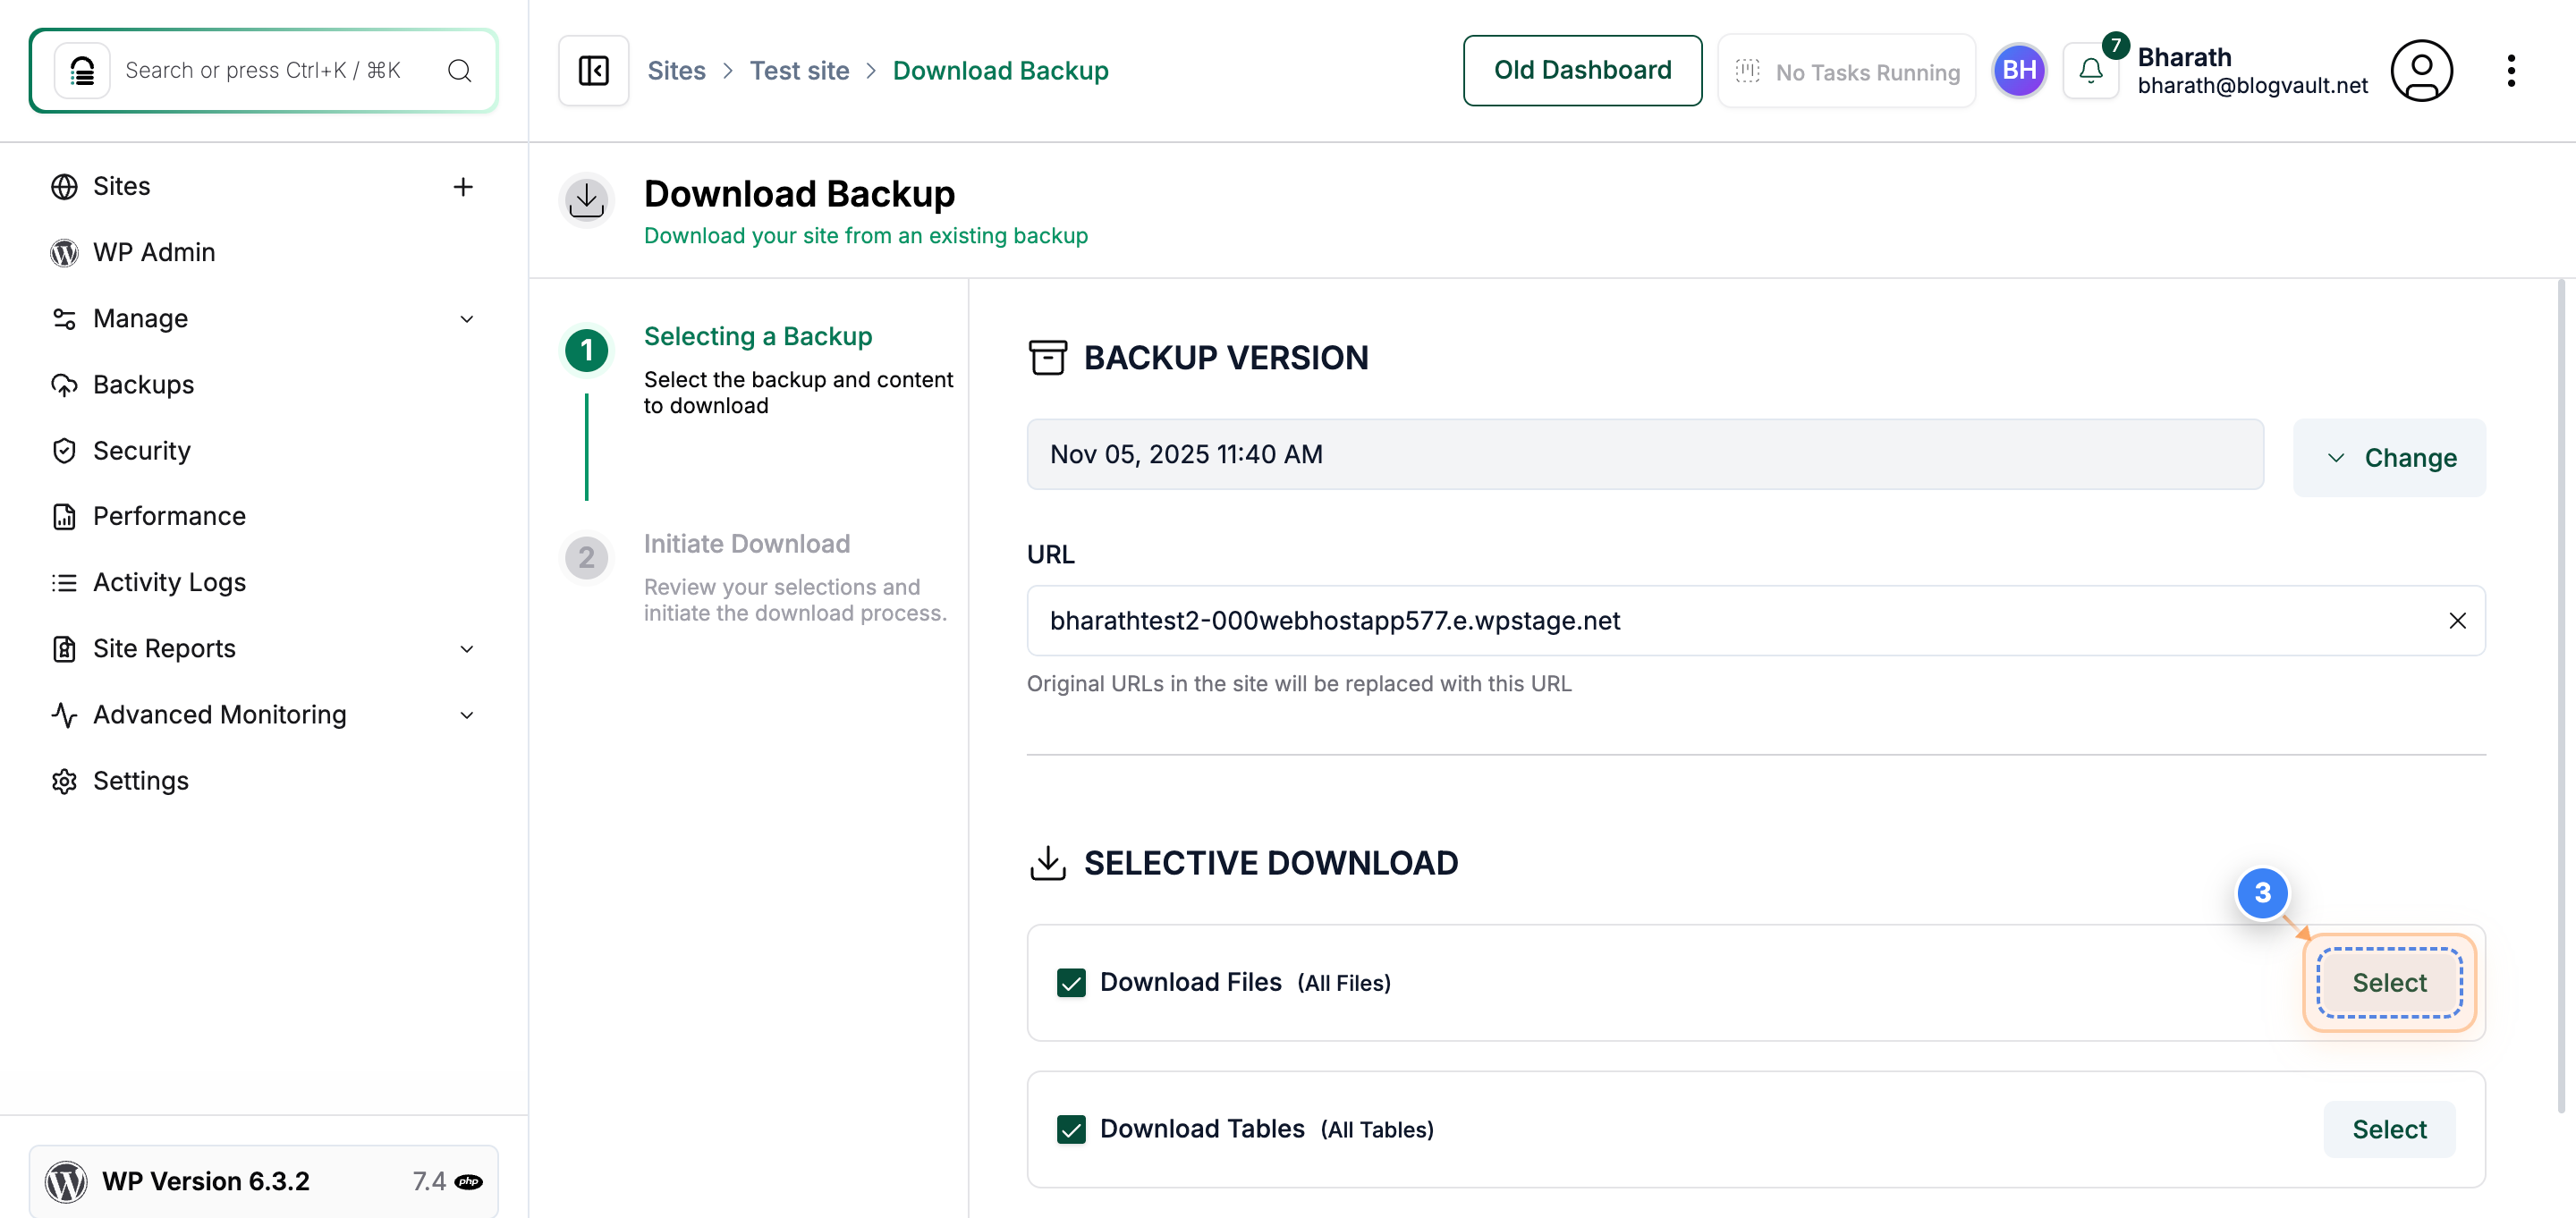This screenshot has width=2576, height=1218.
Task: Open the notification bell with 7 alerts
Action: tap(2091, 70)
